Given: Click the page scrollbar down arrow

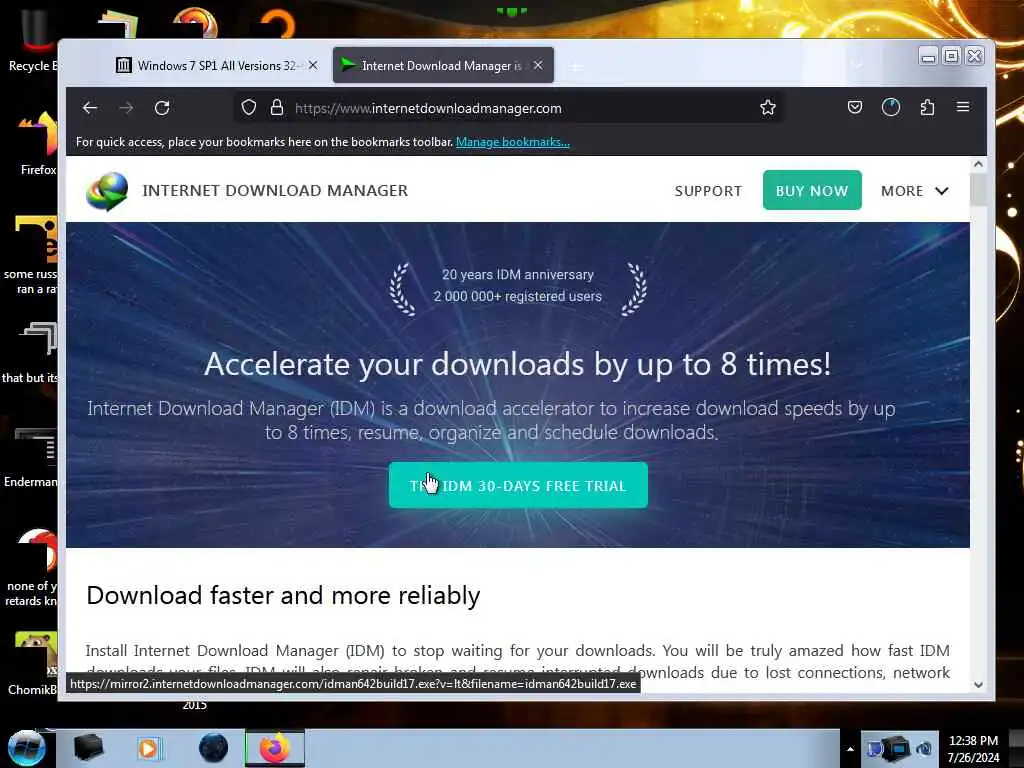Looking at the screenshot, I should [x=978, y=684].
